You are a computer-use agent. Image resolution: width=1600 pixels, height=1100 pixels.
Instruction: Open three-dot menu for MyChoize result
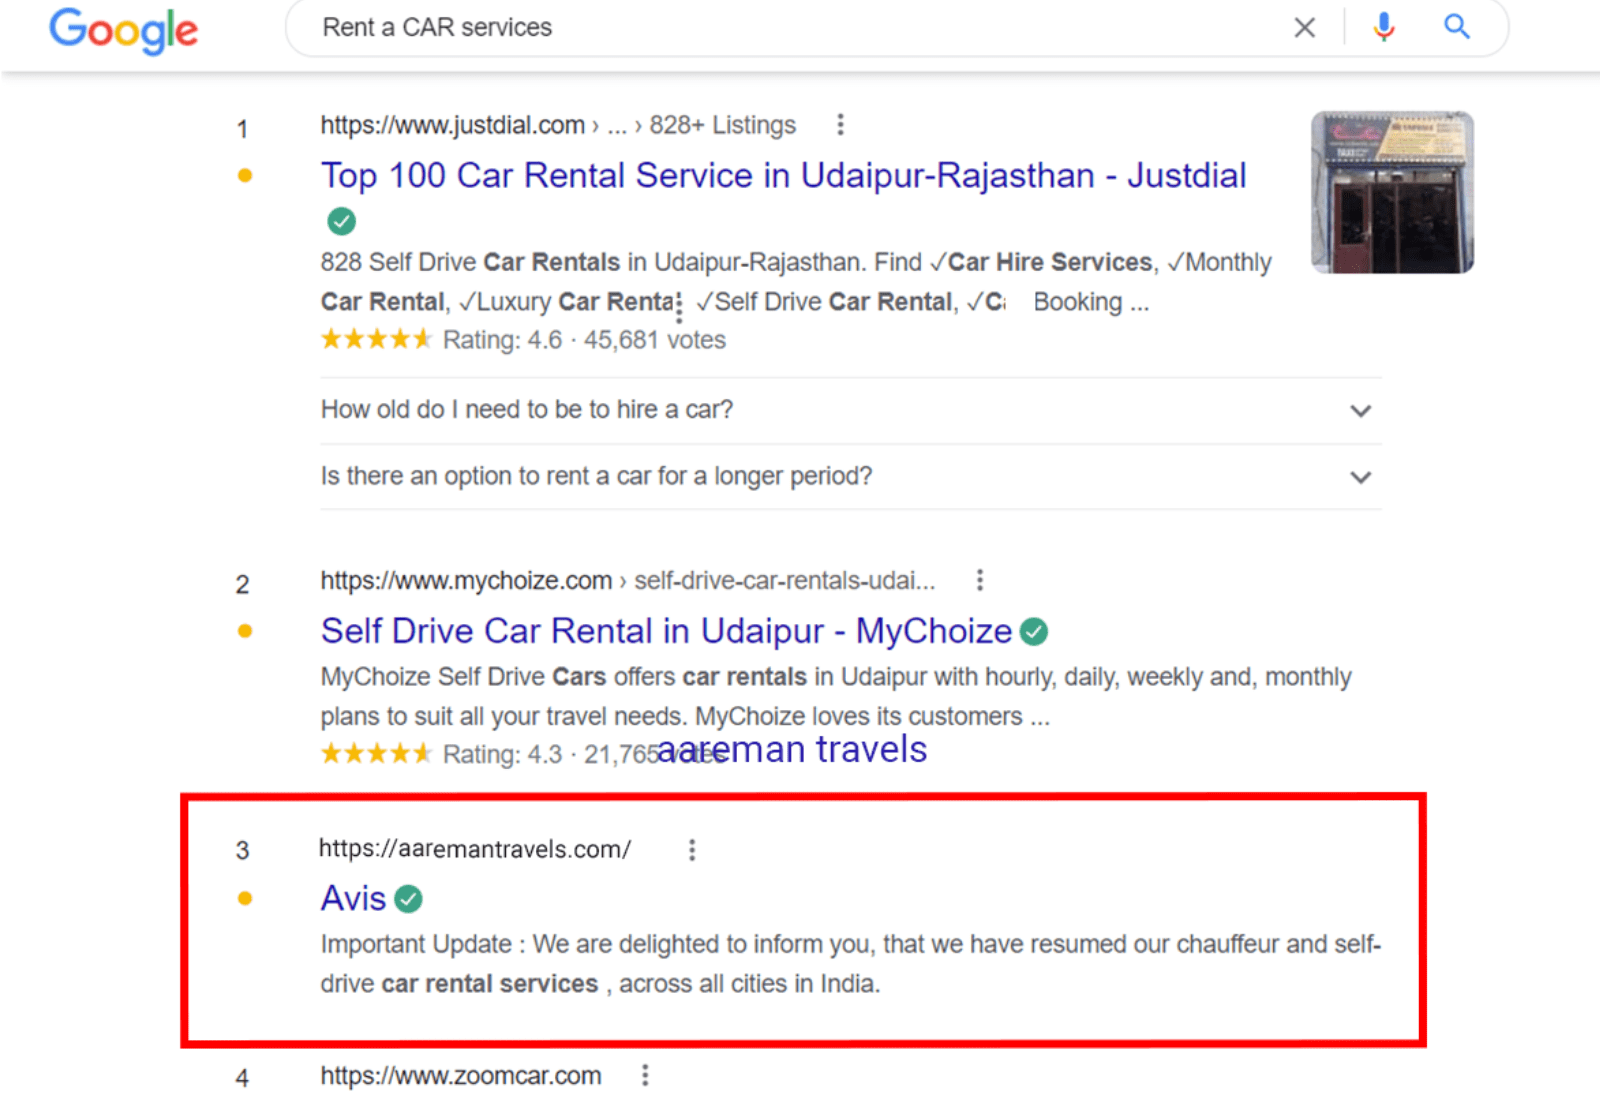coord(979,580)
